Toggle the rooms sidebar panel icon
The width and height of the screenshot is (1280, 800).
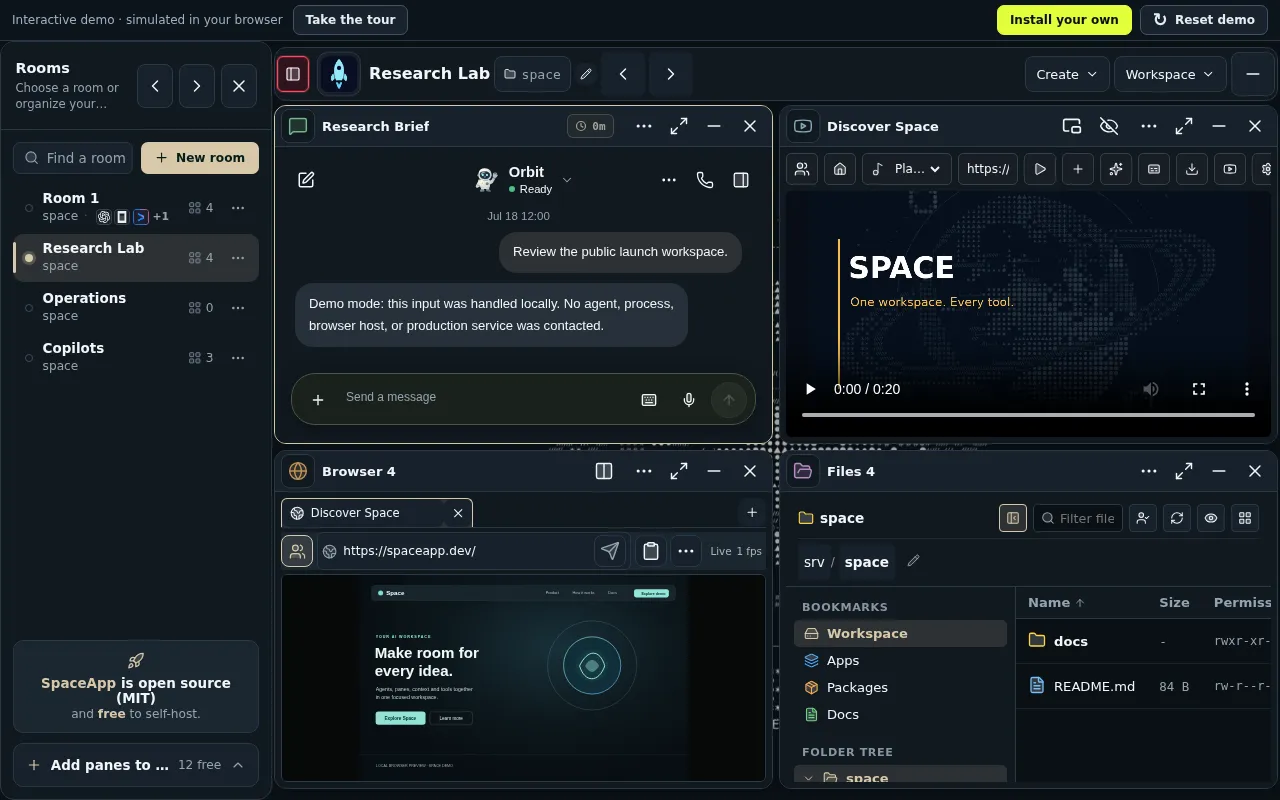coord(293,74)
